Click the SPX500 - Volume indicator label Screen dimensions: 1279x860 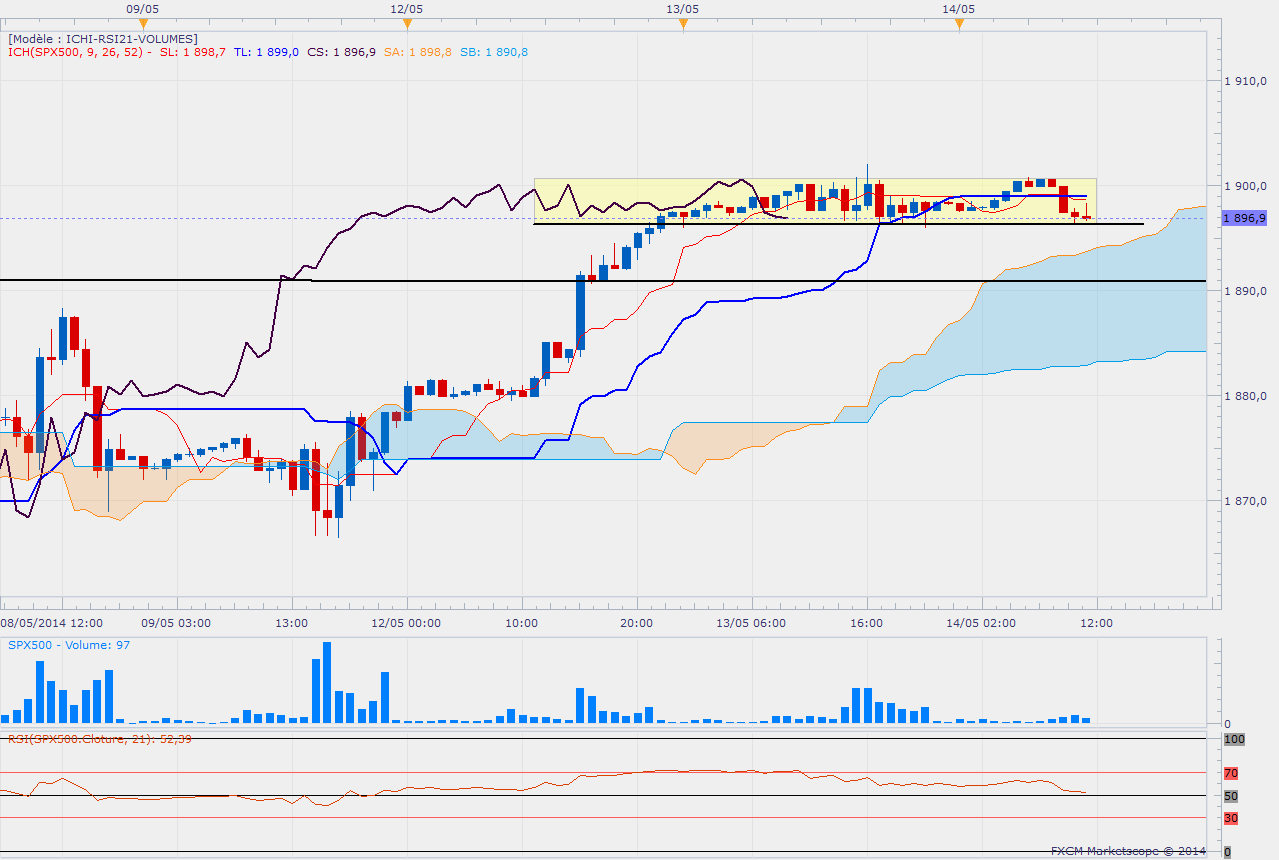pos(69,645)
